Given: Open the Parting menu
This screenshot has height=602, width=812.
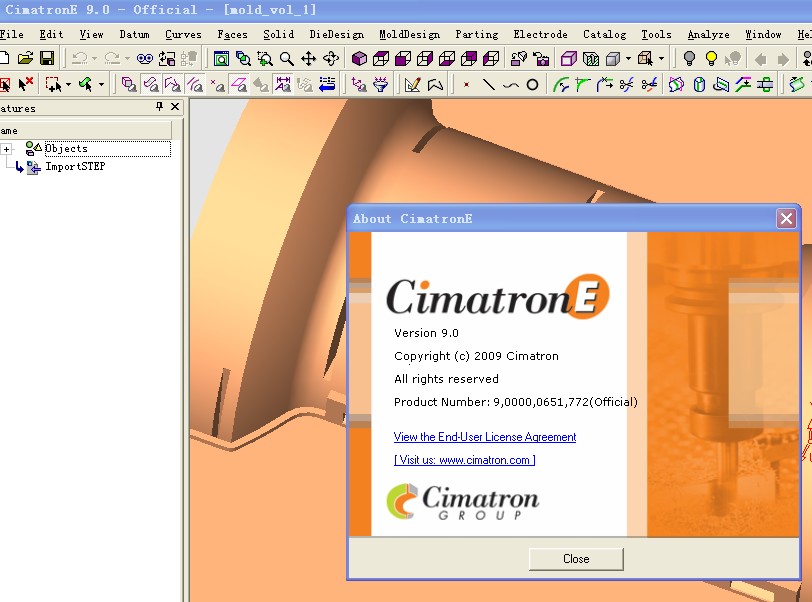Looking at the screenshot, I should coord(477,35).
